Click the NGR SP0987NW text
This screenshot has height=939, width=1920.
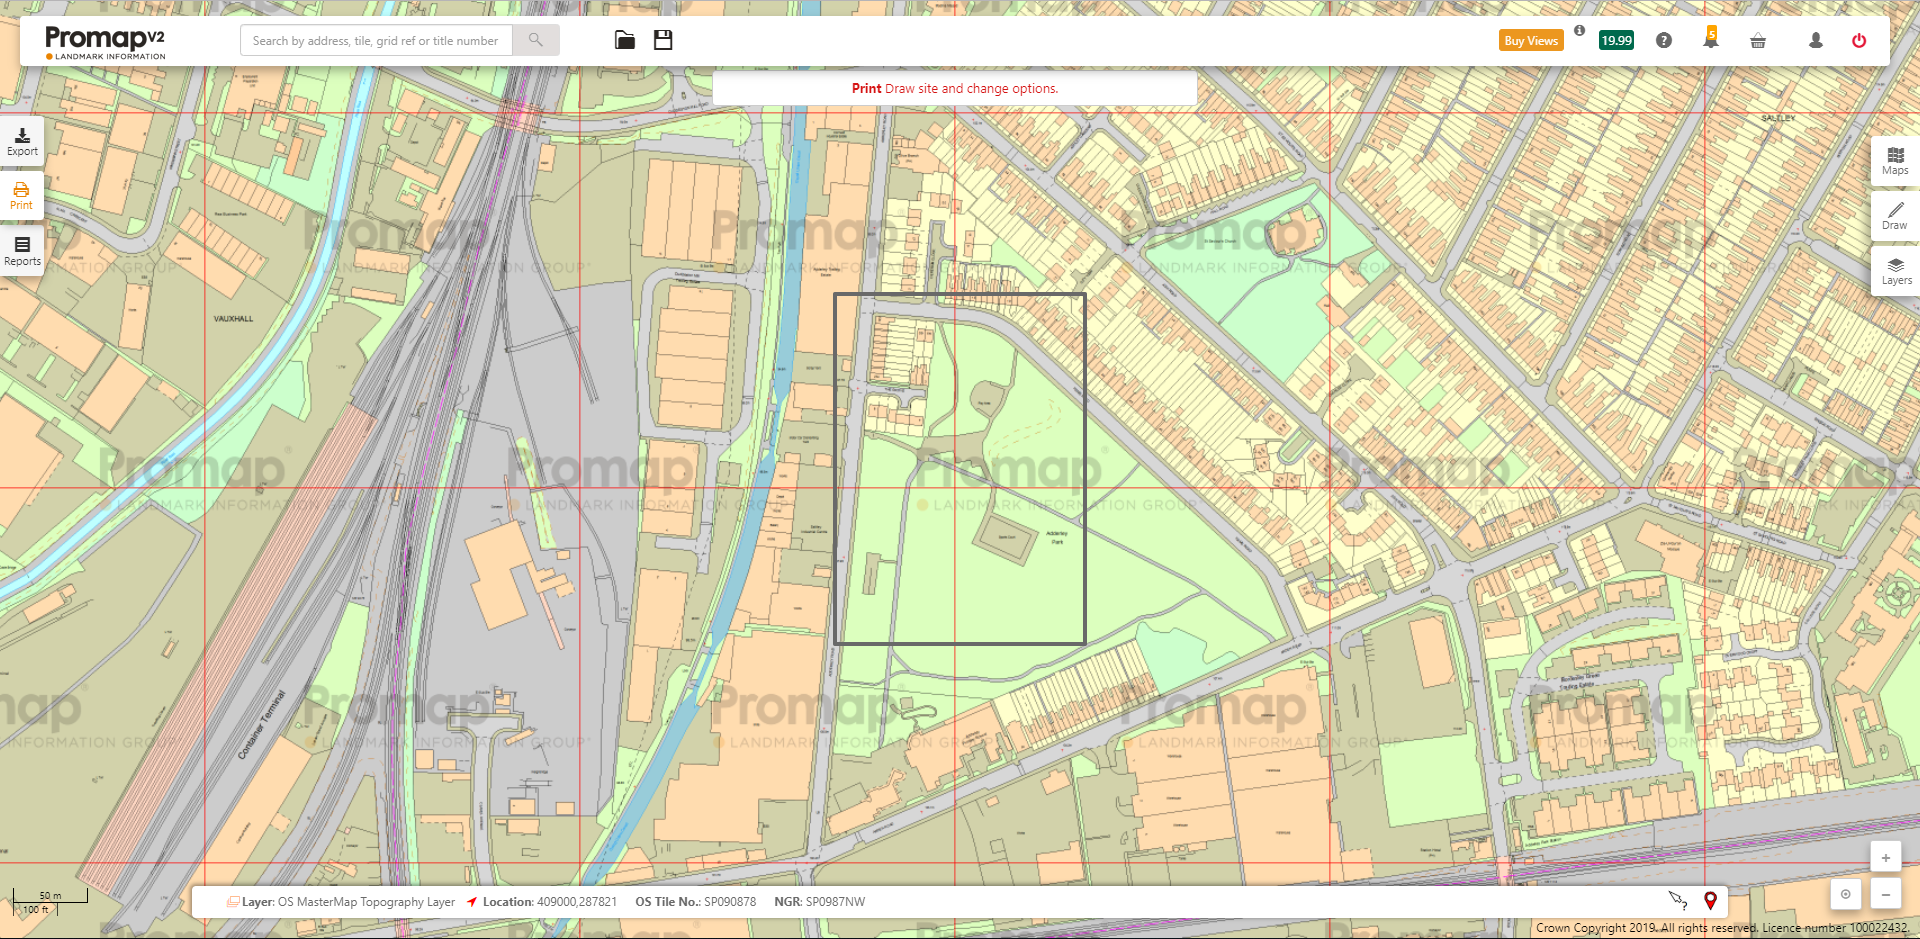(x=820, y=902)
